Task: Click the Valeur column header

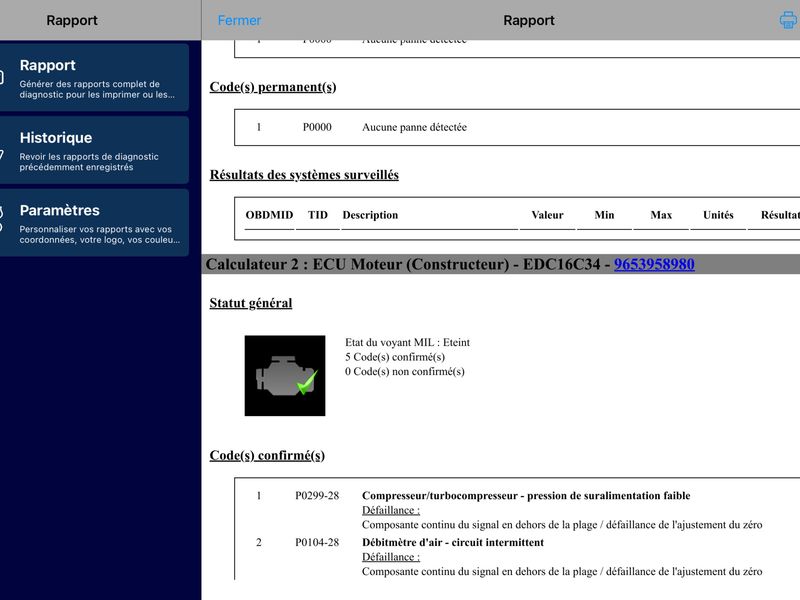Action: (x=547, y=215)
